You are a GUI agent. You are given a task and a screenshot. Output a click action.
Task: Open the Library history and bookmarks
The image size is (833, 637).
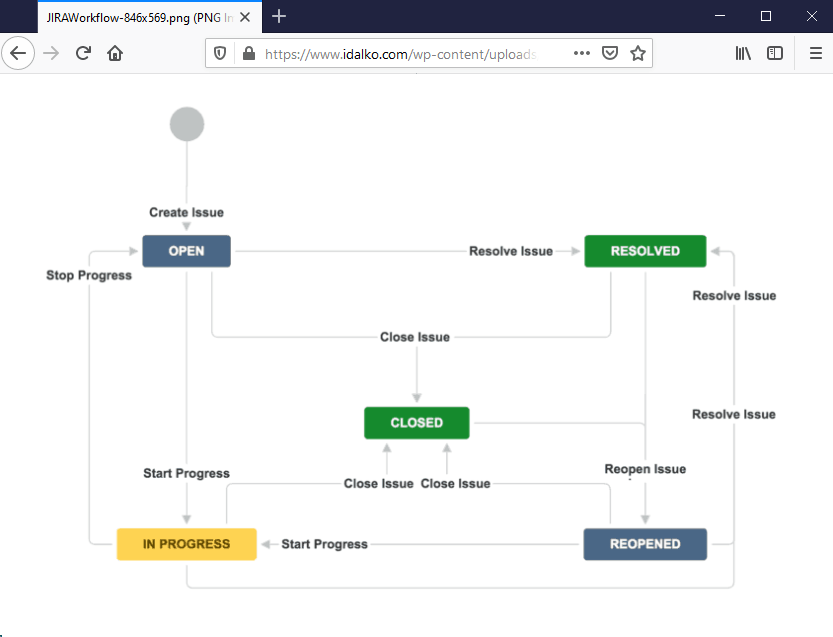743,54
